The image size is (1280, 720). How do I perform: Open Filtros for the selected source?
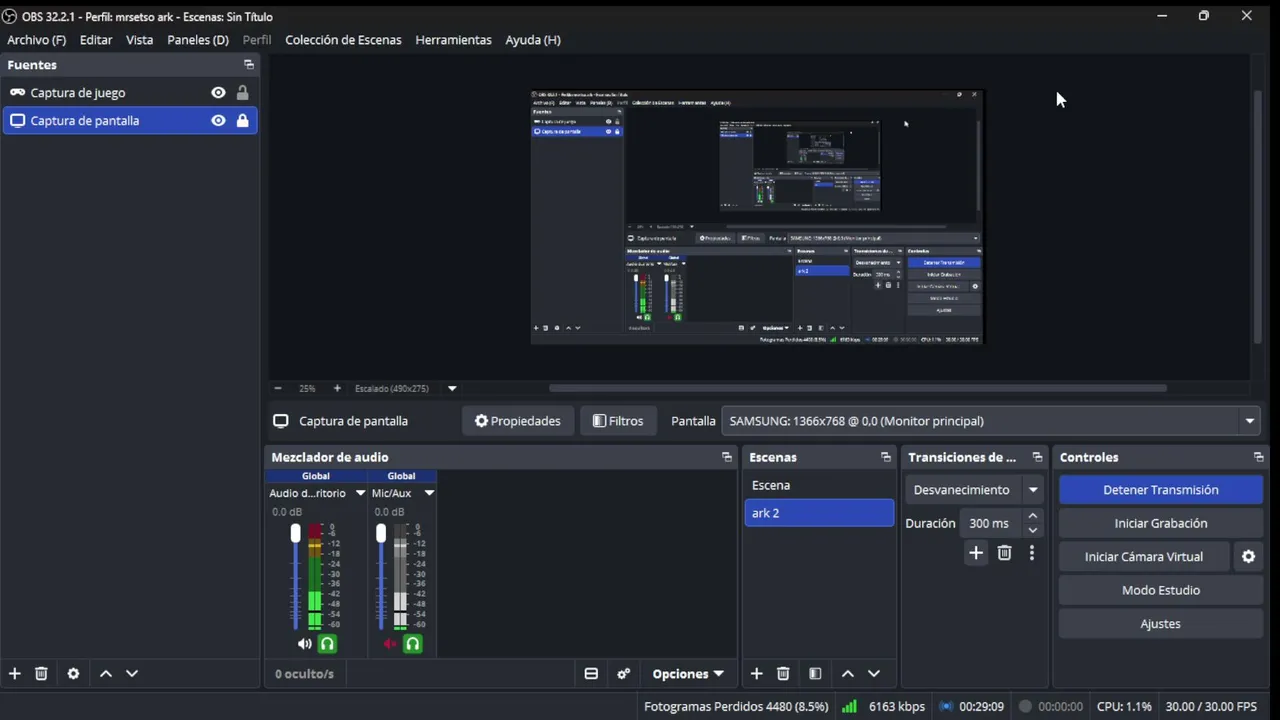tap(618, 421)
